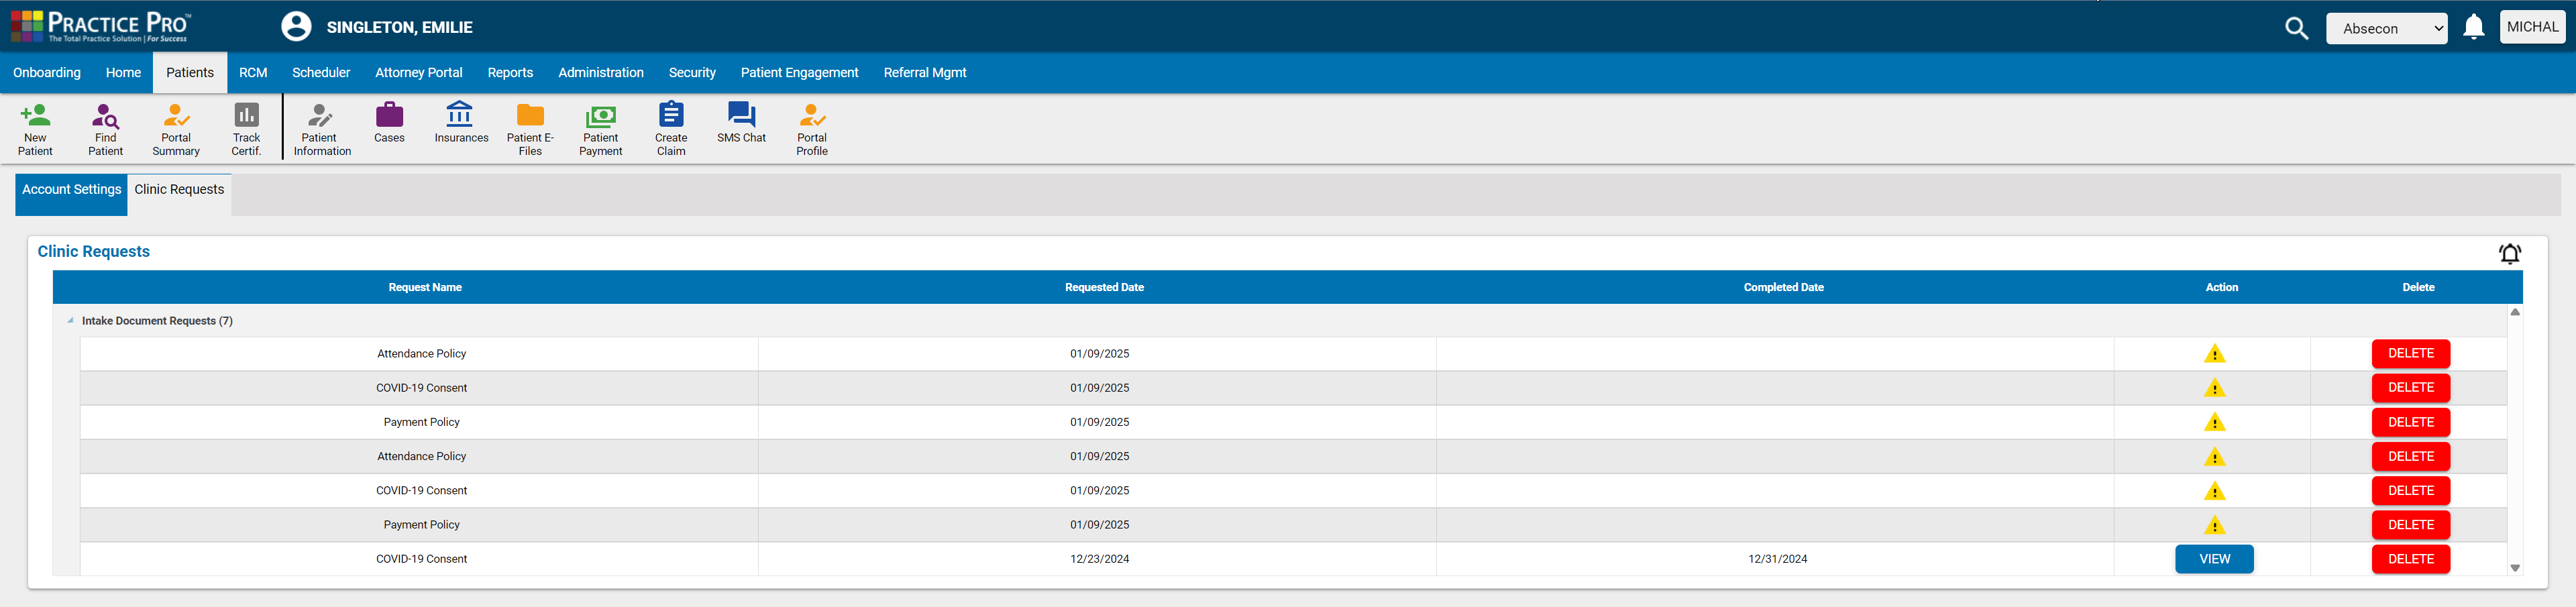
Task: Click the Find Patient icon
Action: click(105, 129)
